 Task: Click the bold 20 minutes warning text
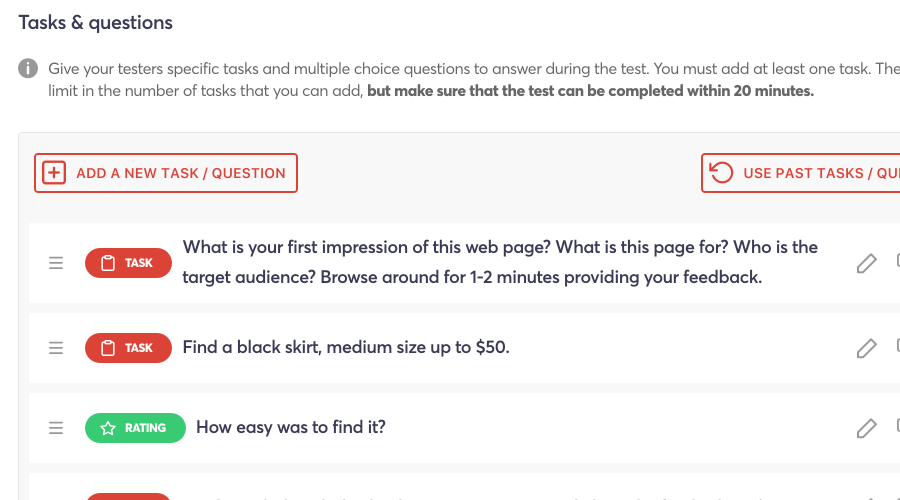(590, 91)
